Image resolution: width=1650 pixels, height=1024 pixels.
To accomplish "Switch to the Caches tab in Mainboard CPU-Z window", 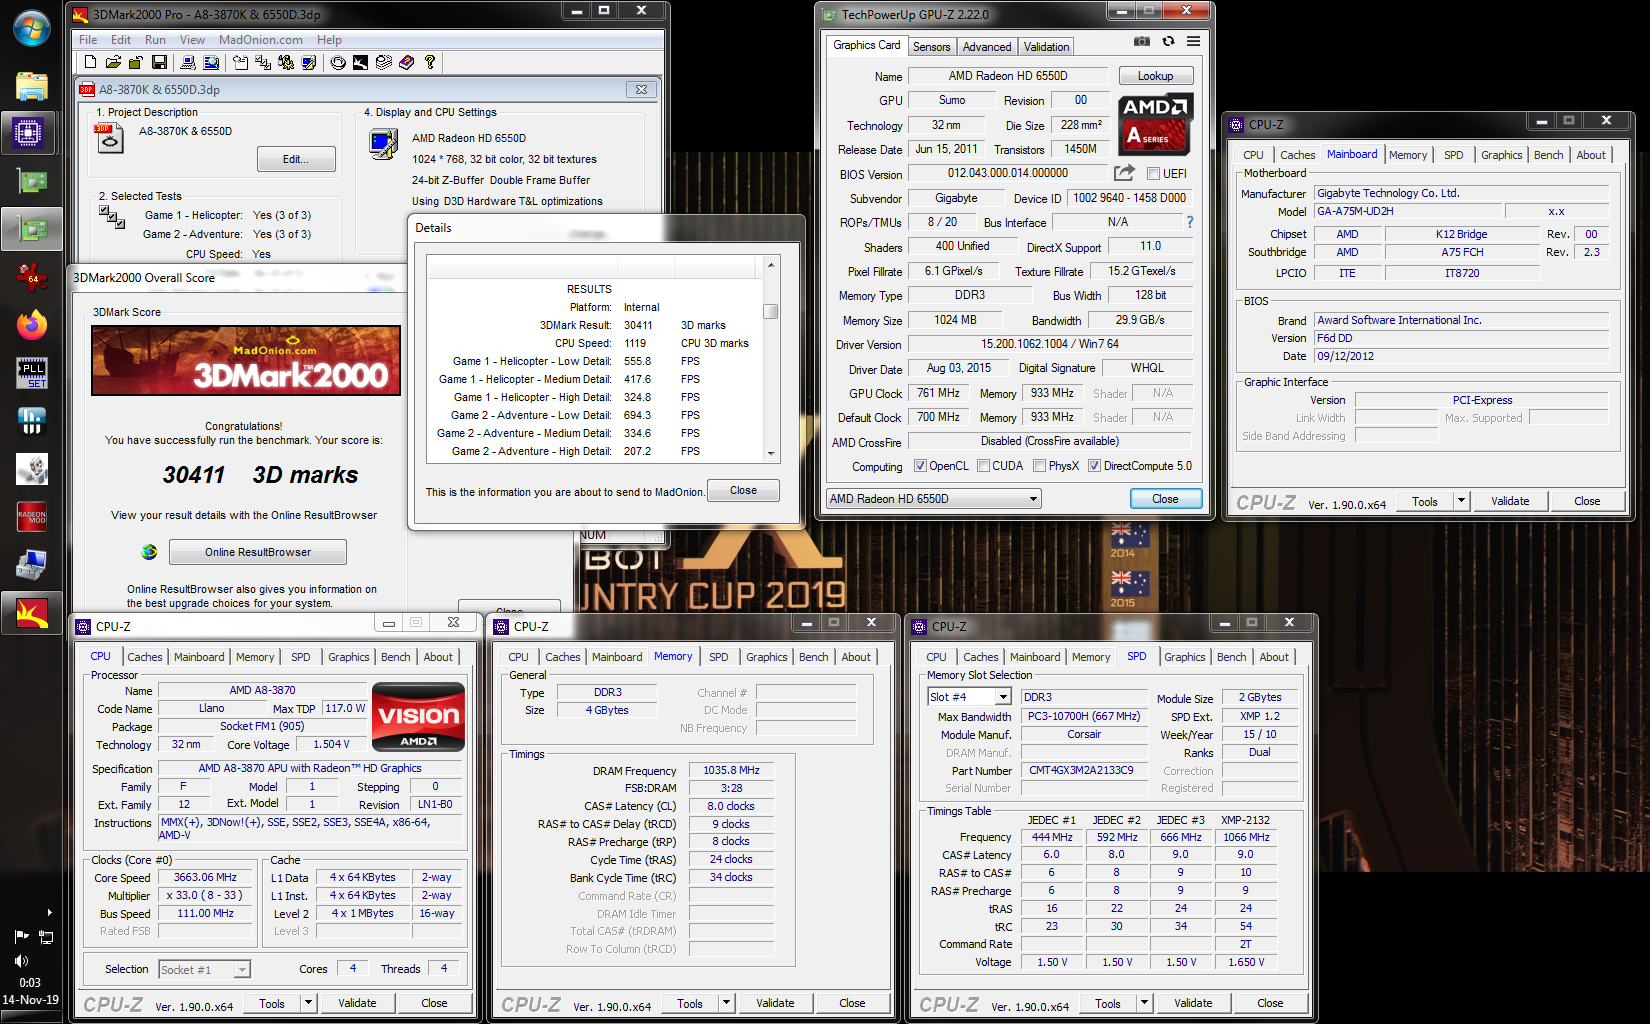I will (x=1297, y=155).
